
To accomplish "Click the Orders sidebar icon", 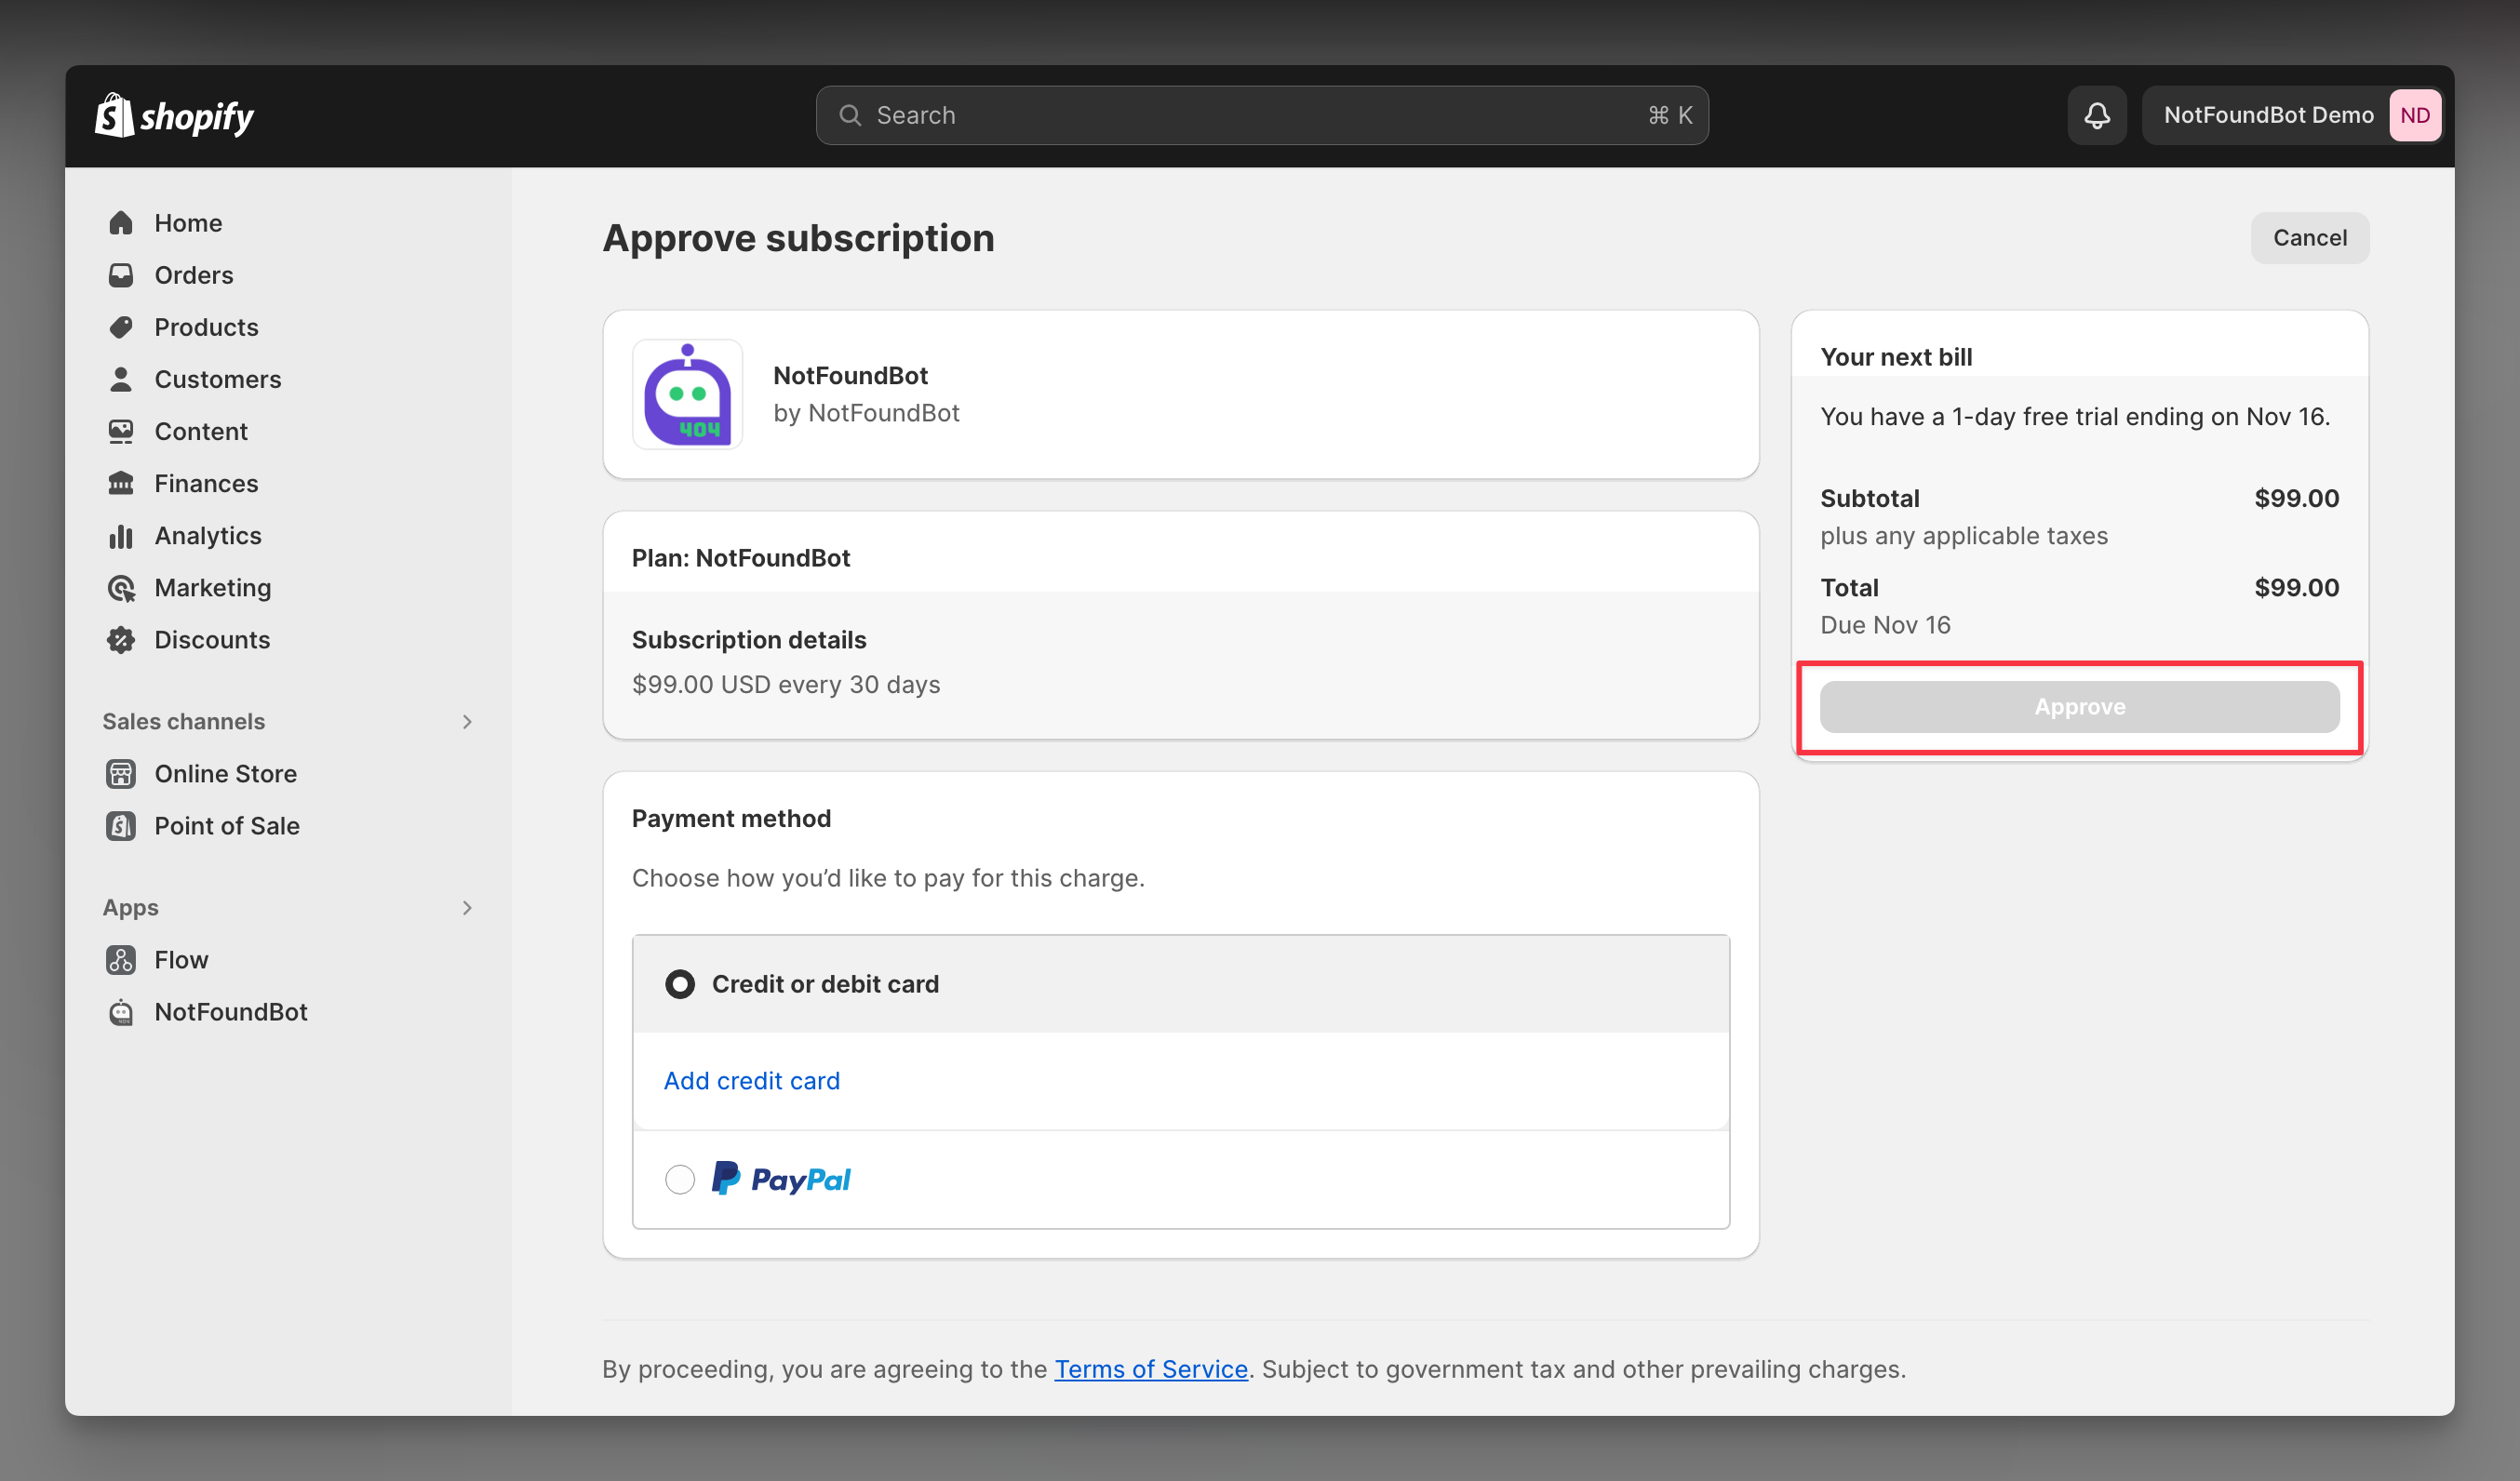I will coord(120,274).
